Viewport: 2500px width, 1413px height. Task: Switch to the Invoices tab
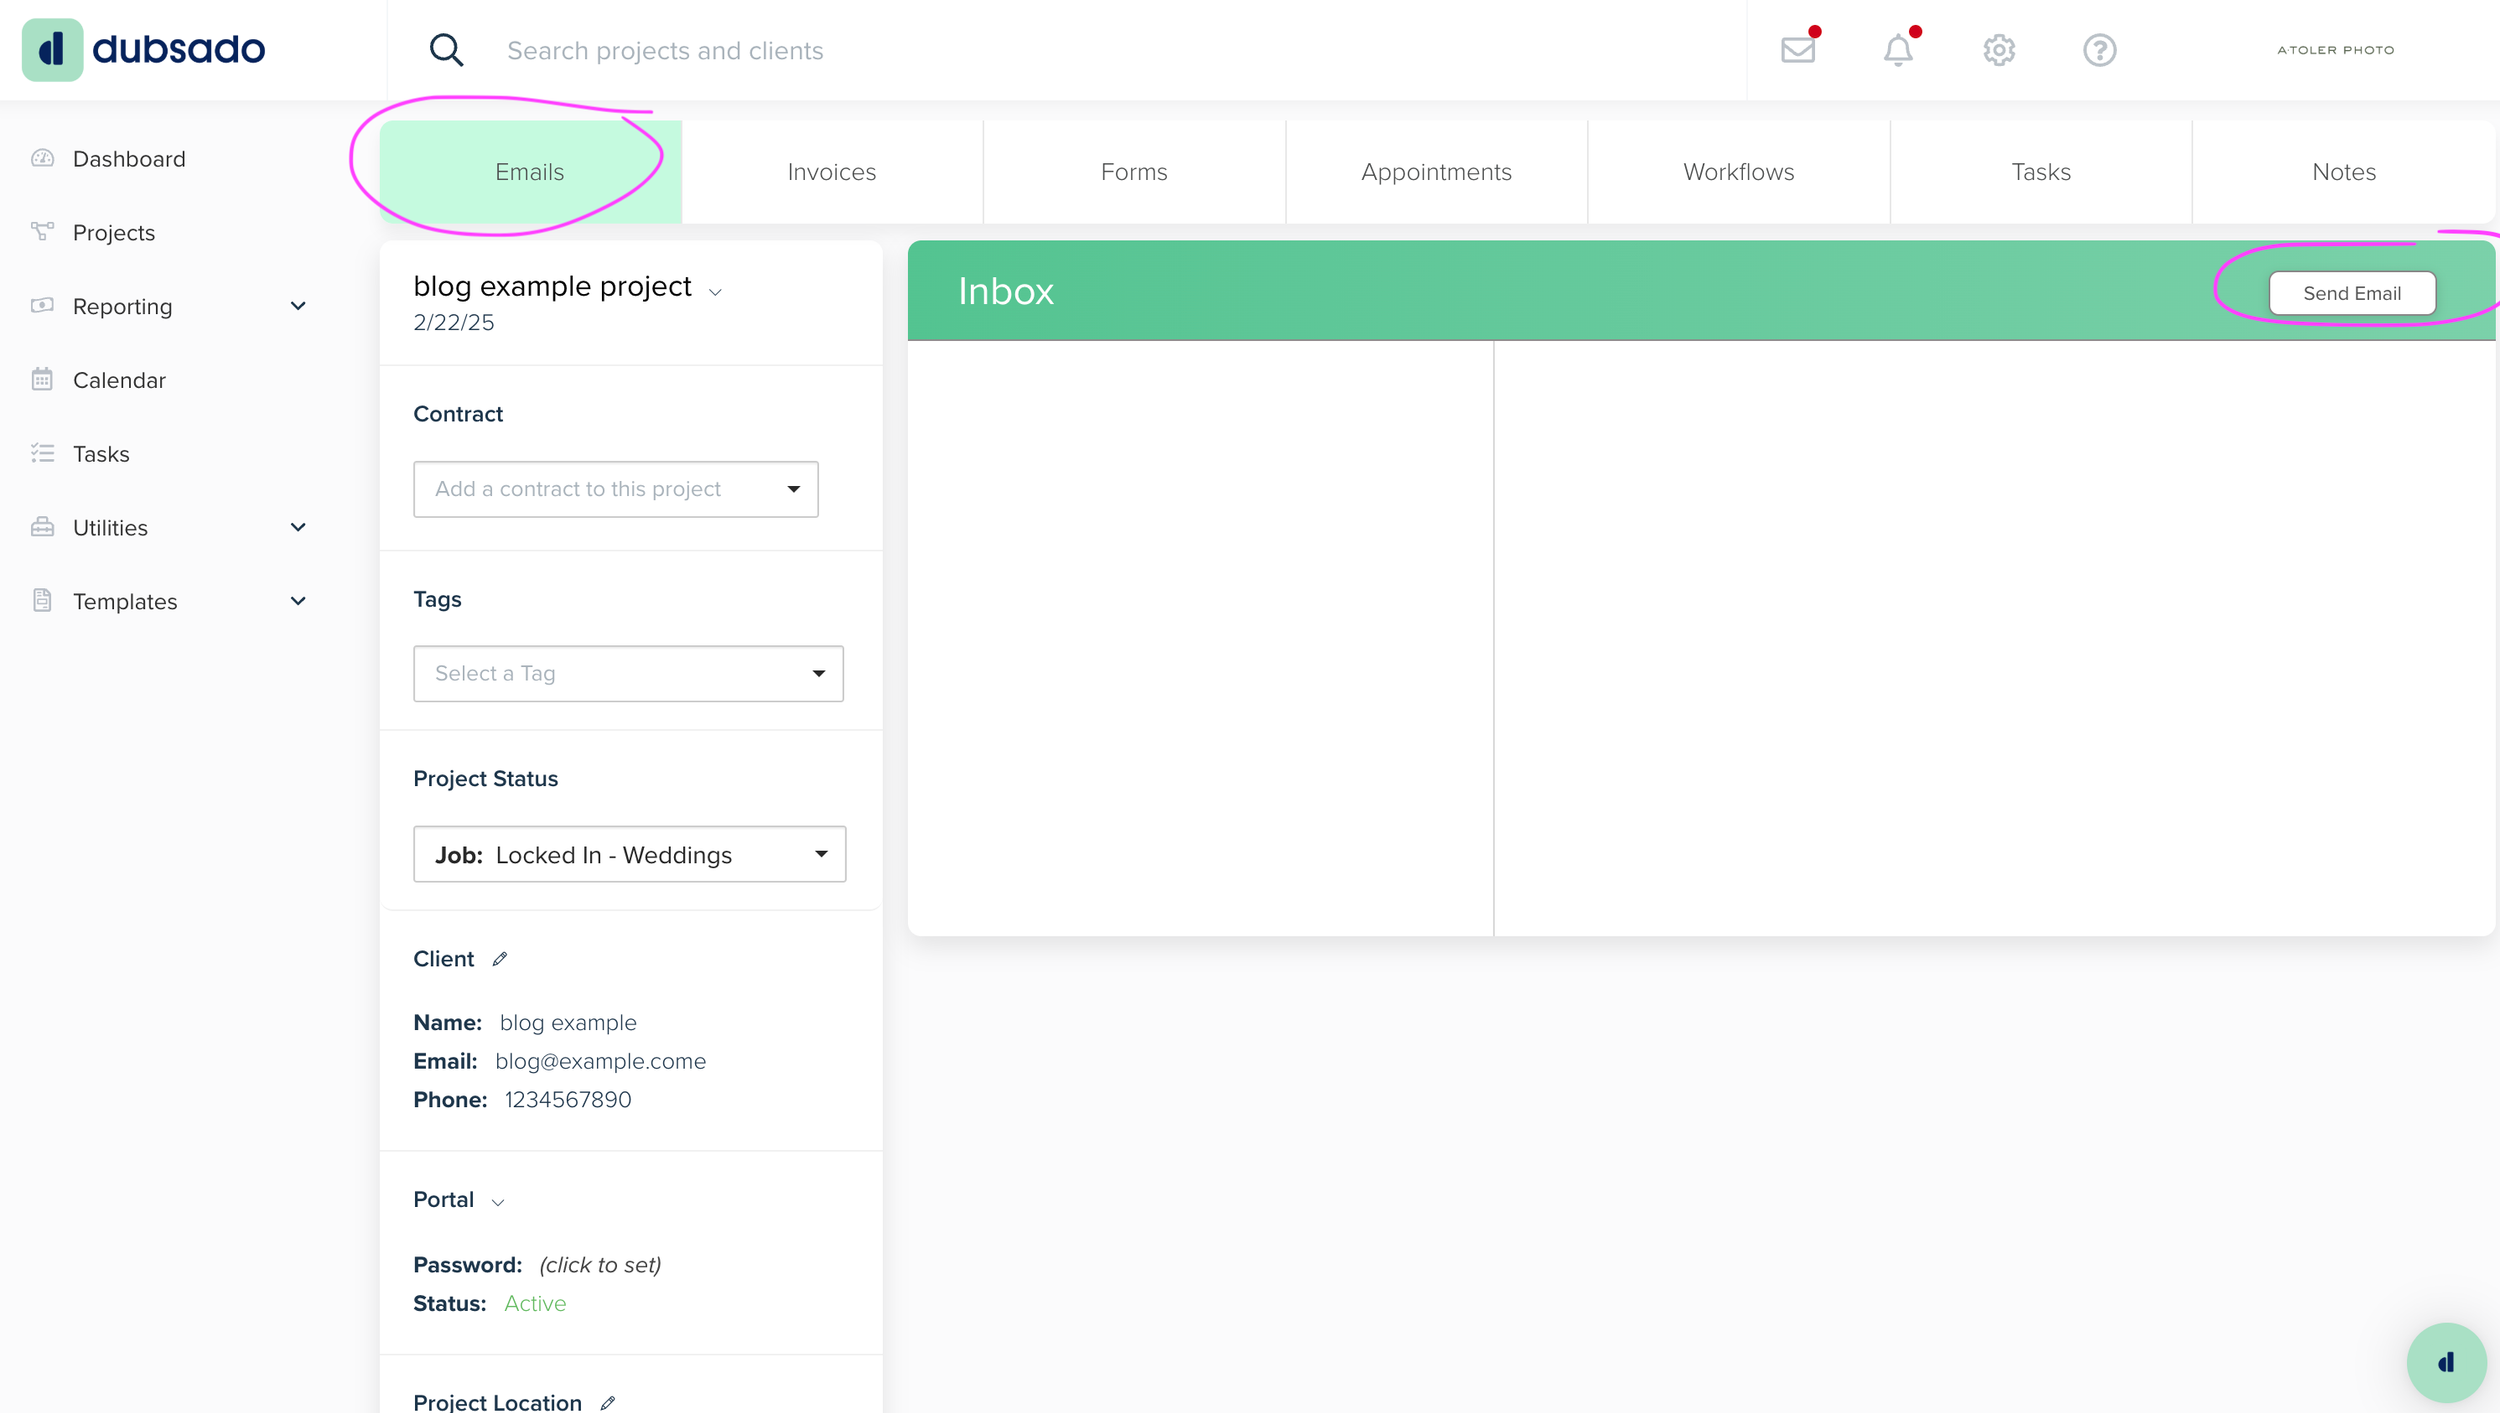point(832,172)
